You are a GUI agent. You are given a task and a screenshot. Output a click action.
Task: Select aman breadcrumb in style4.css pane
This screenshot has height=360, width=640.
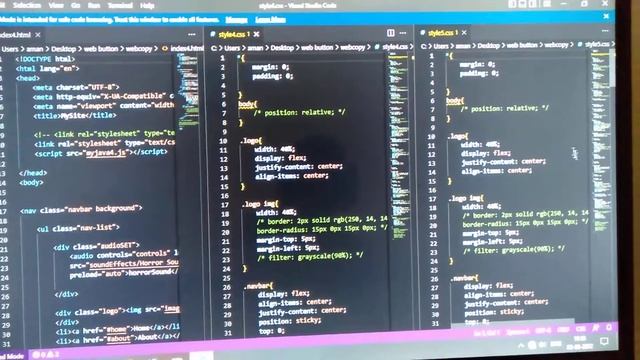[255, 48]
